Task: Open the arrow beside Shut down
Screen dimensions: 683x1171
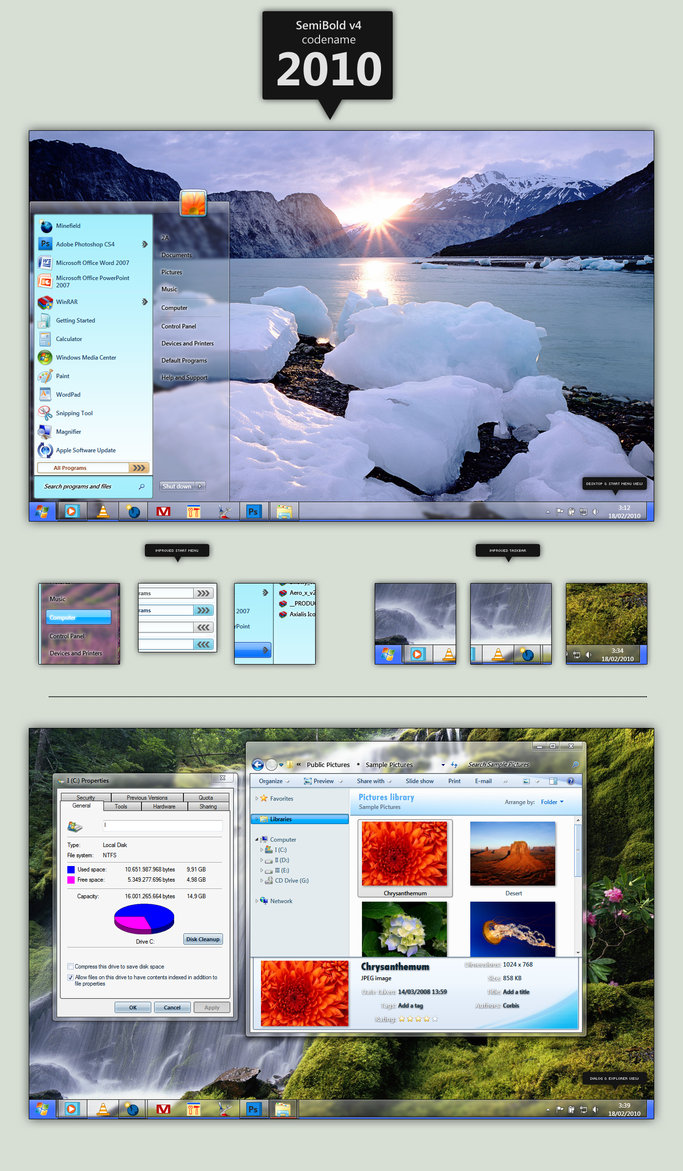Action: (201, 486)
